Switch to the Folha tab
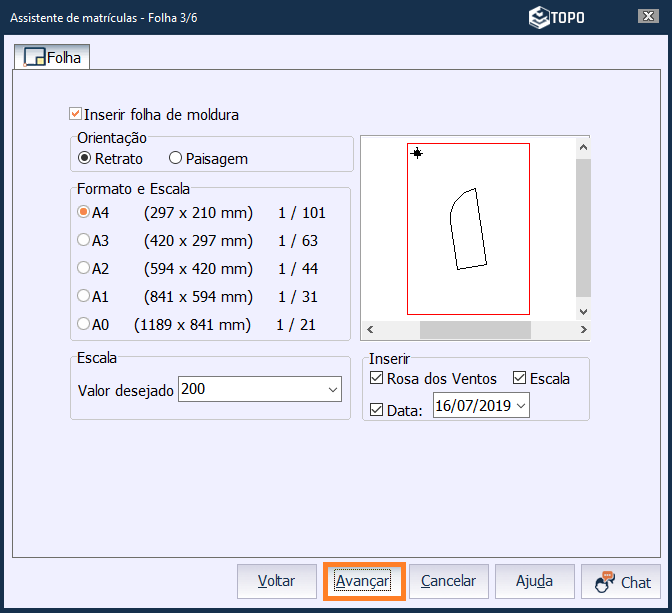The height and width of the screenshot is (613, 672). pyautogui.click(x=50, y=58)
